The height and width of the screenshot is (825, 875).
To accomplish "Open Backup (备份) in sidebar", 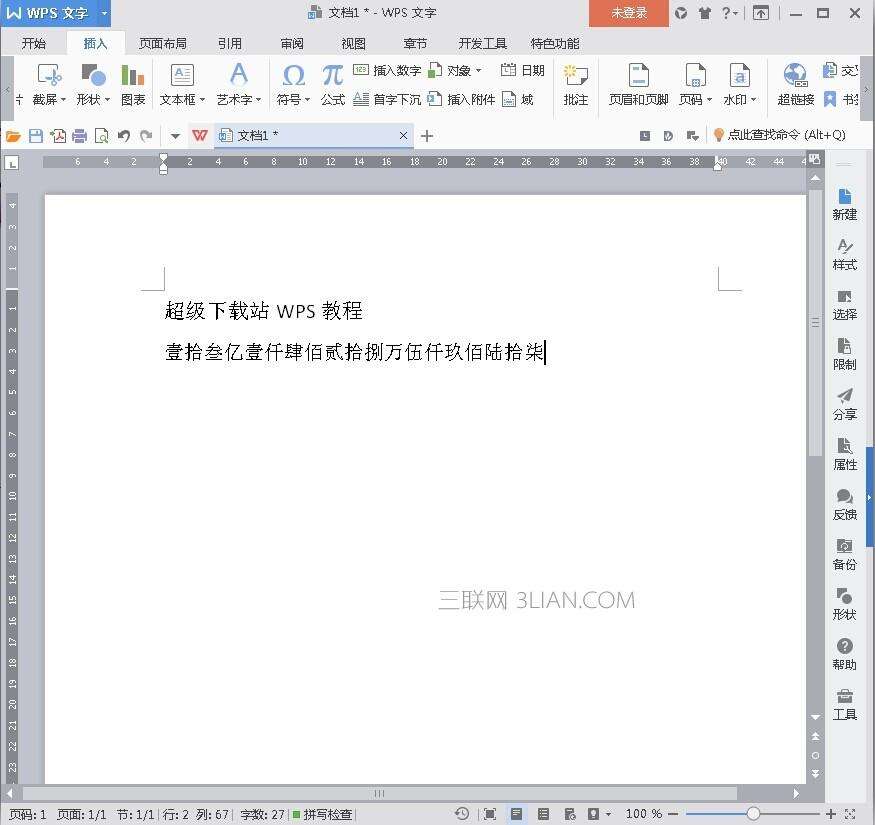I will pyautogui.click(x=844, y=555).
